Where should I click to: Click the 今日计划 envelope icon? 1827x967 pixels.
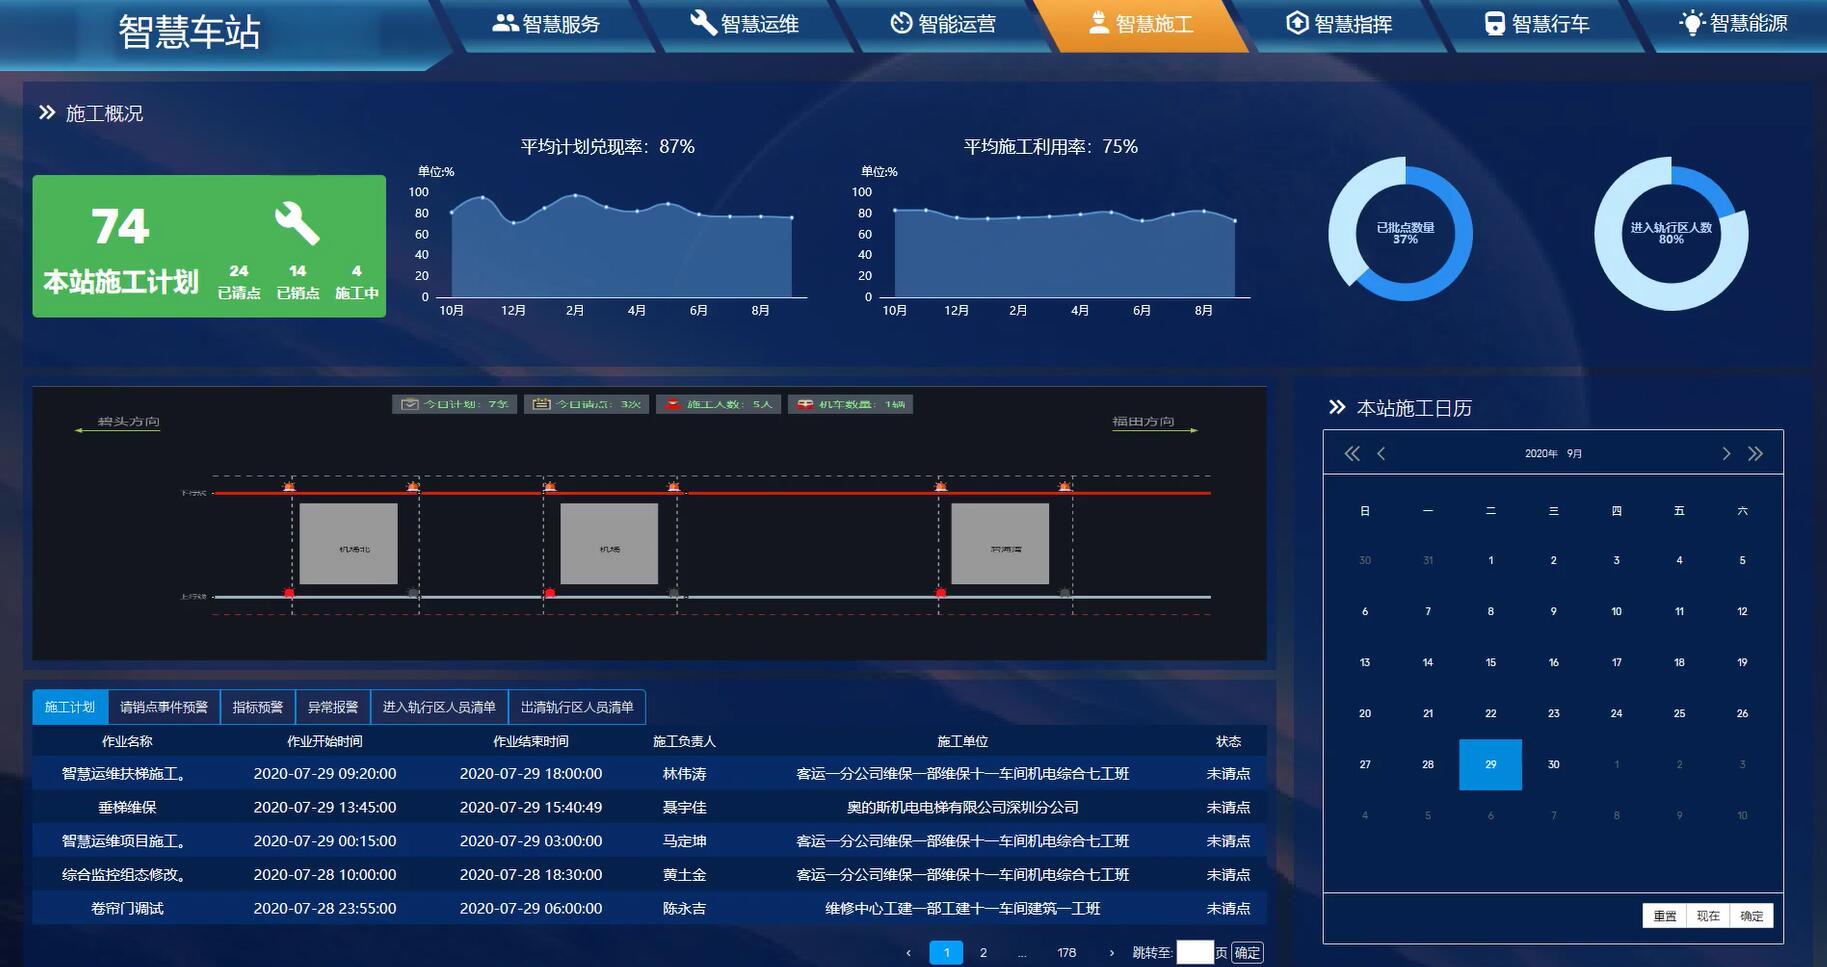pos(409,404)
